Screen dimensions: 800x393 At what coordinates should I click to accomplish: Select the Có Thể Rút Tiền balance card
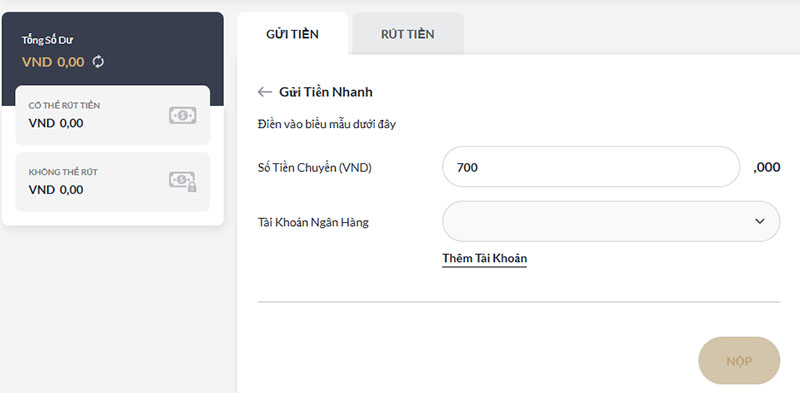(x=112, y=115)
